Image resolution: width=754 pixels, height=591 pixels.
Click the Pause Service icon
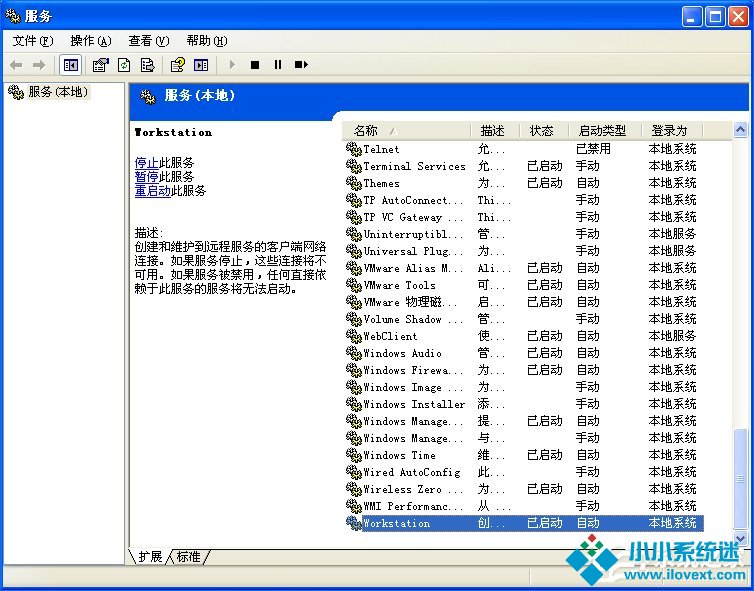(278, 64)
